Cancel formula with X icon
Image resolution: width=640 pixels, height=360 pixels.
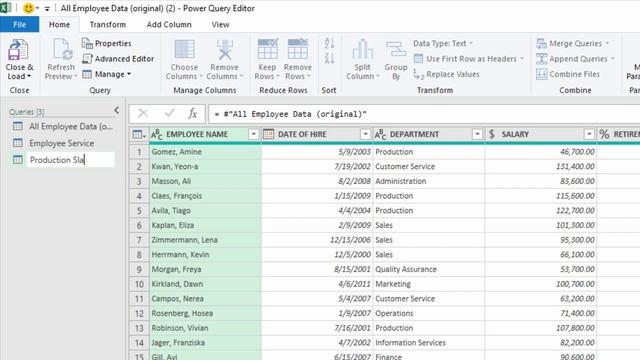tap(143, 113)
